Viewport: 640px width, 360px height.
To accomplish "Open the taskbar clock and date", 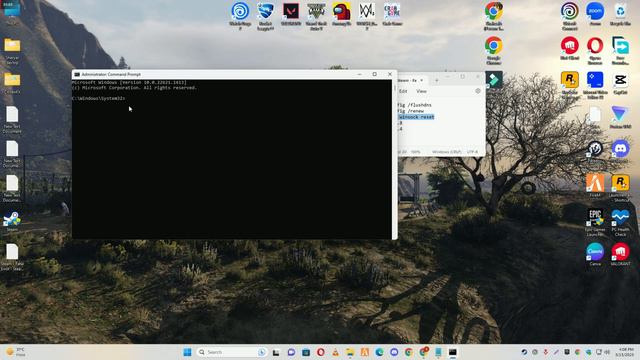I will (x=624, y=352).
